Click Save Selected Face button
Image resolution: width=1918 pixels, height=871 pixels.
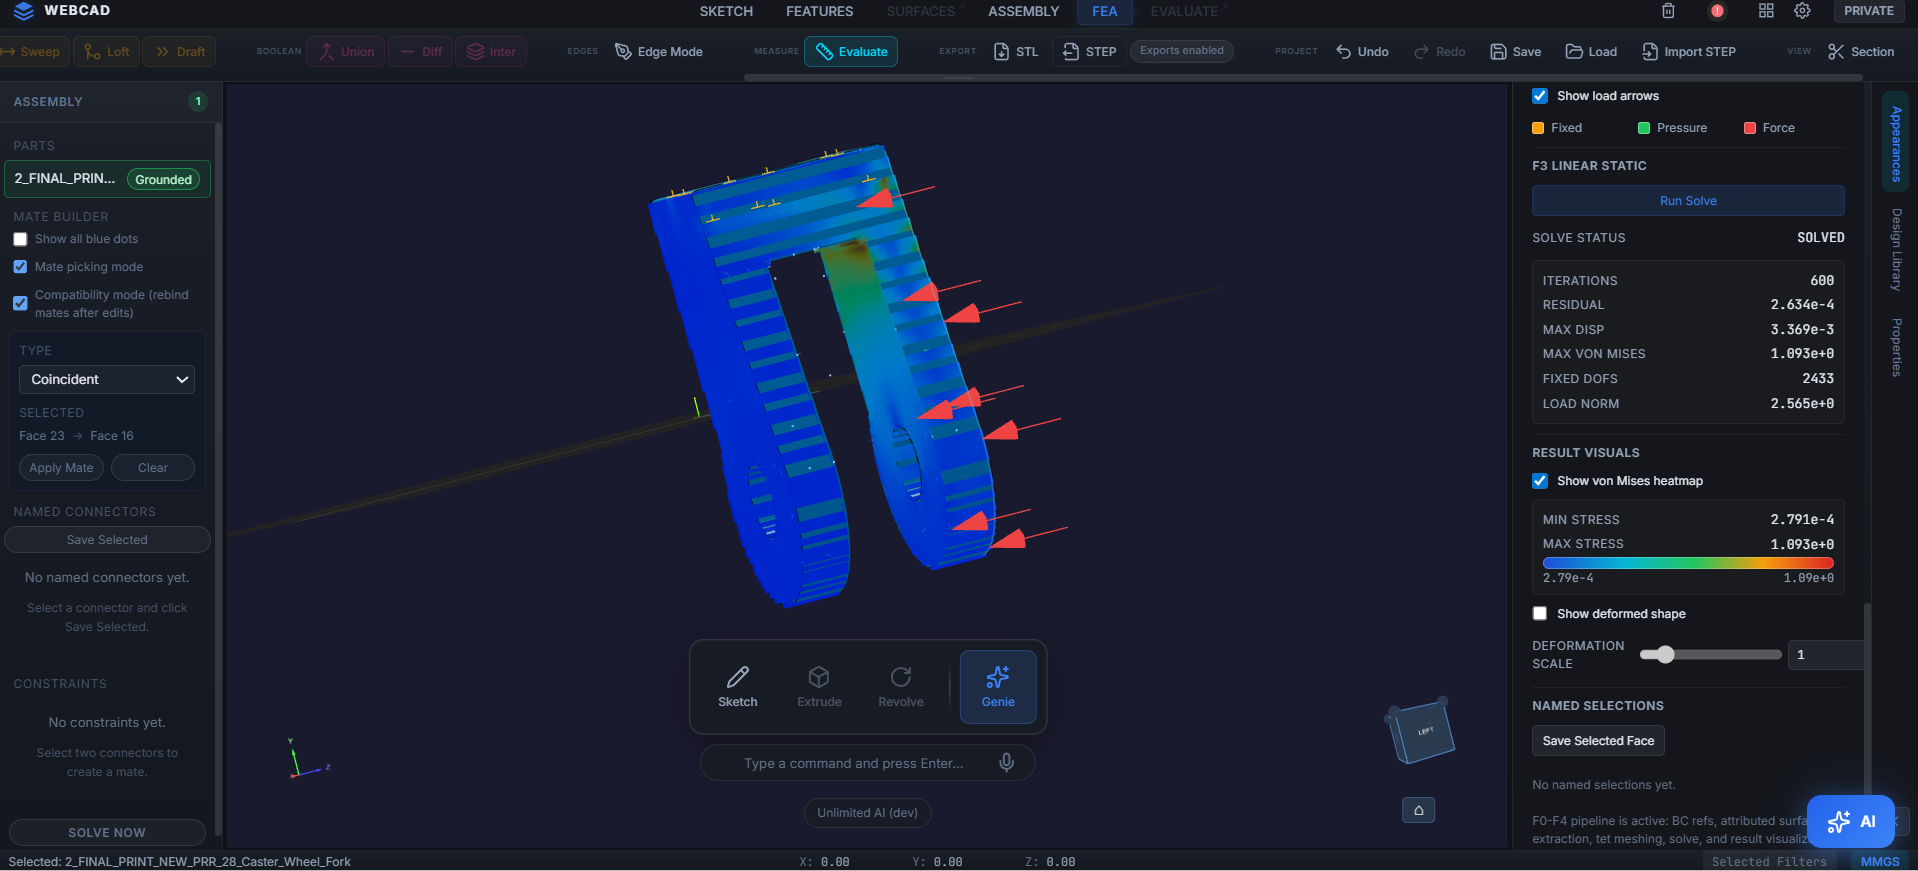click(1598, 741)
